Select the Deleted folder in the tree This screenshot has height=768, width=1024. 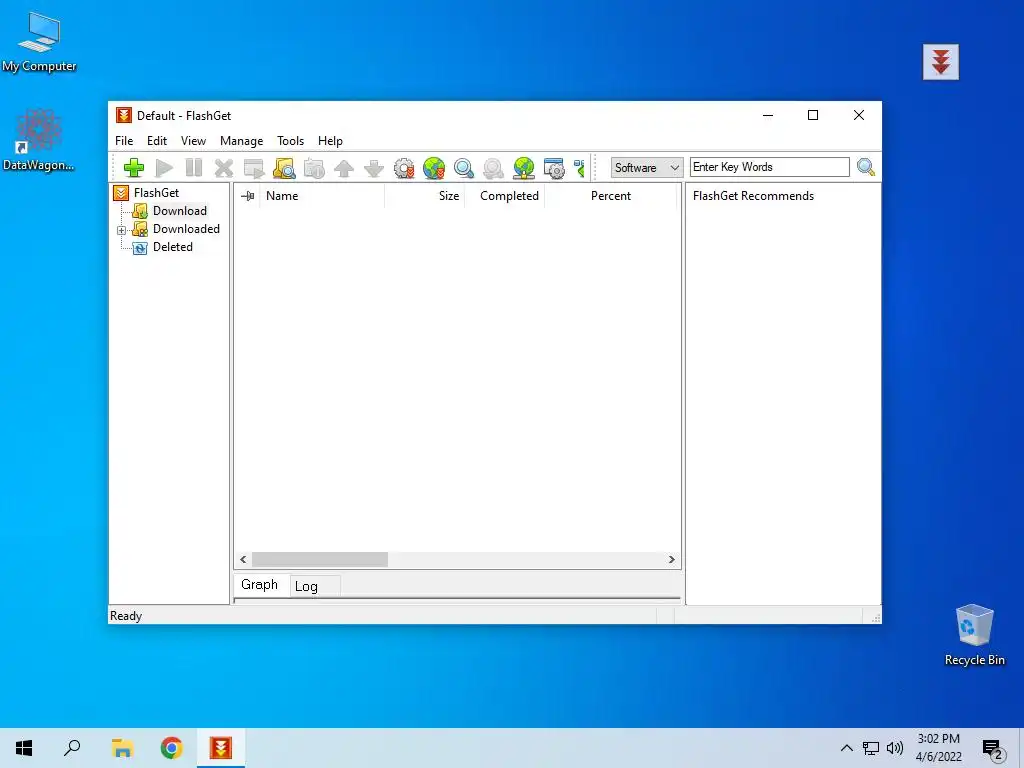click(172, 248)
